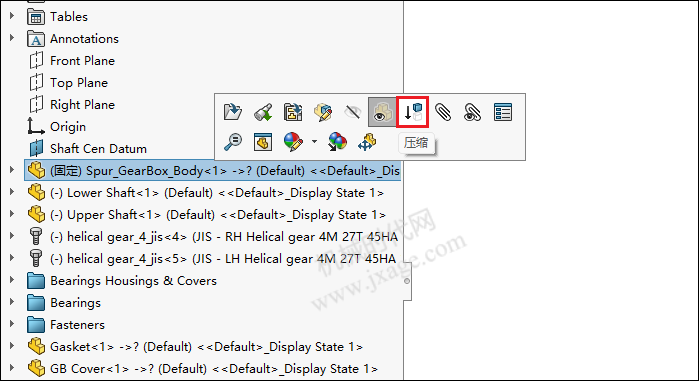Expand the Bearings folder
Image resolution: width=699 pixels, height=381 pixels.
(12, 302)
